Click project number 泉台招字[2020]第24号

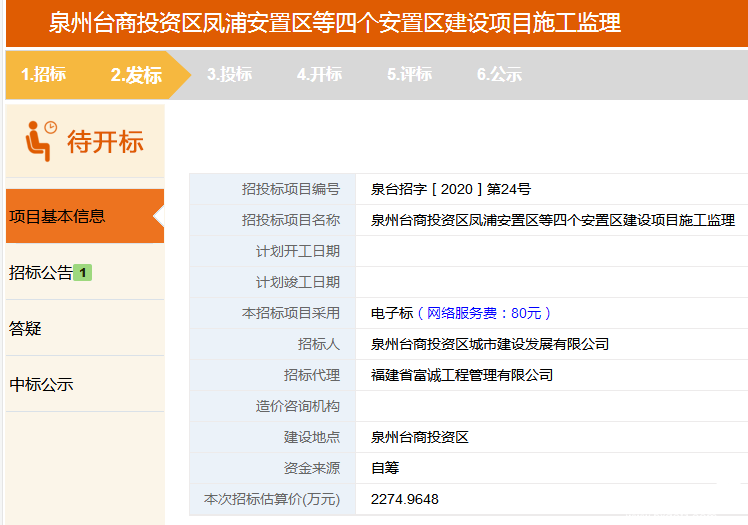(451, 189)
